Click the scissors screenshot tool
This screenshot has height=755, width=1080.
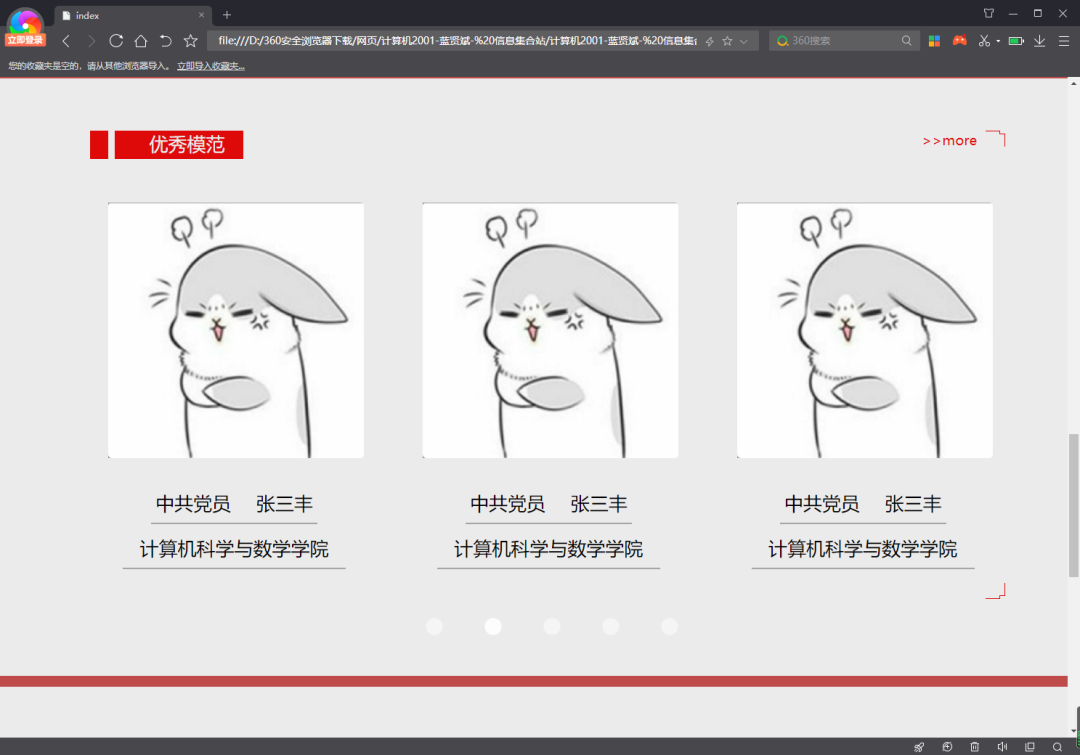(x=984, y=41)
